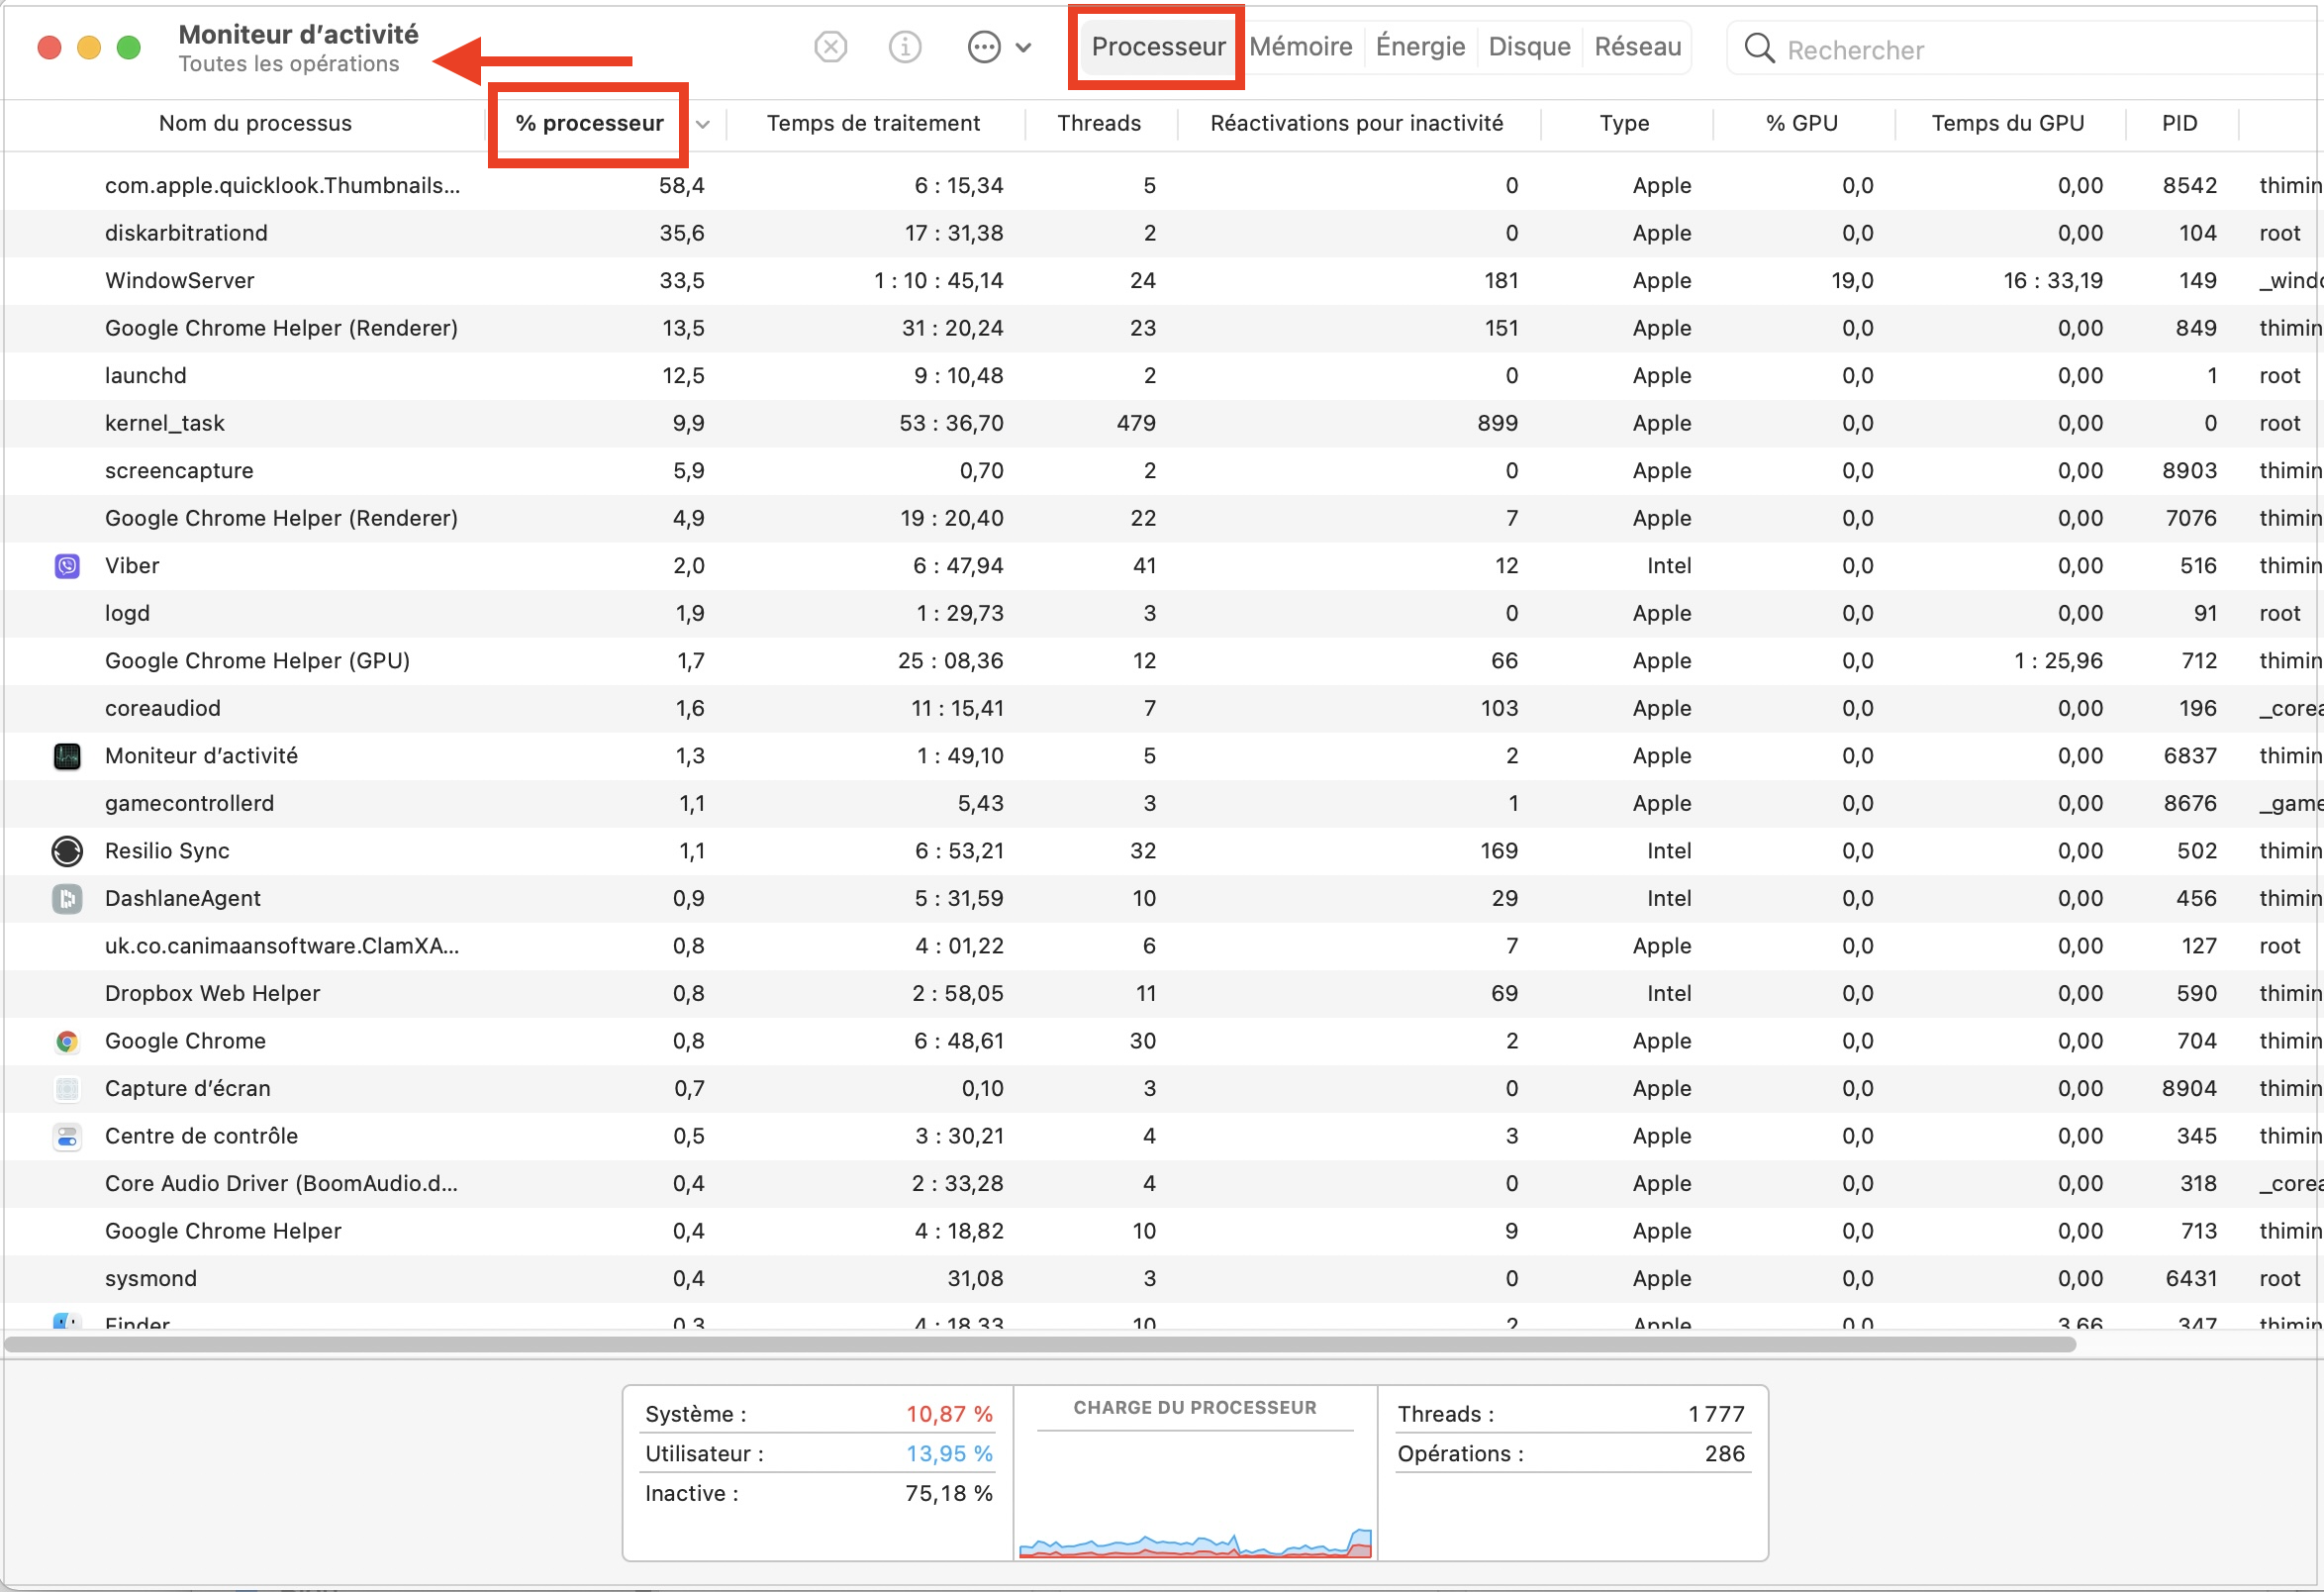Click the Système percentage value 10,87 %
Image resolution: width=2324 pixels, height=1592 pixels.
(x=949, y=1414)
